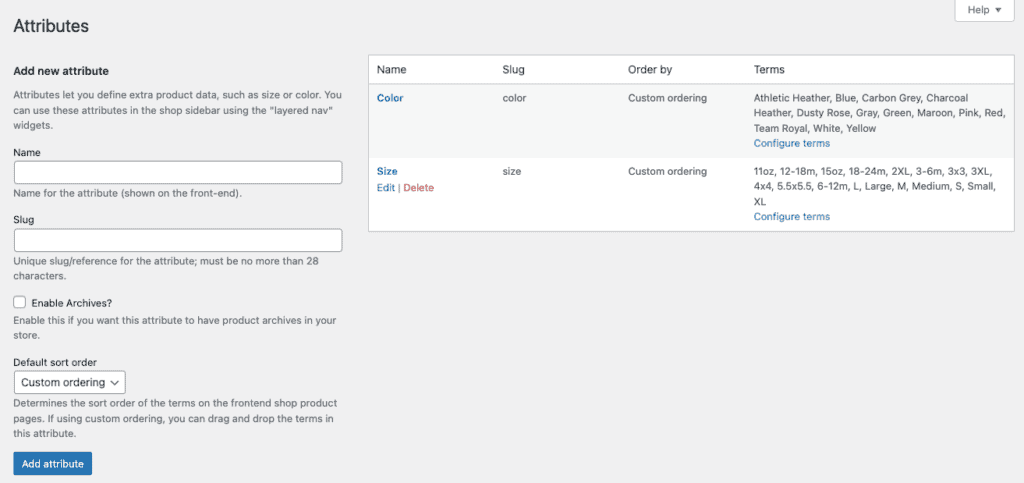The image size is (1024, 483).
Task: Configure terms for the Color attribute
Action: 791,143
